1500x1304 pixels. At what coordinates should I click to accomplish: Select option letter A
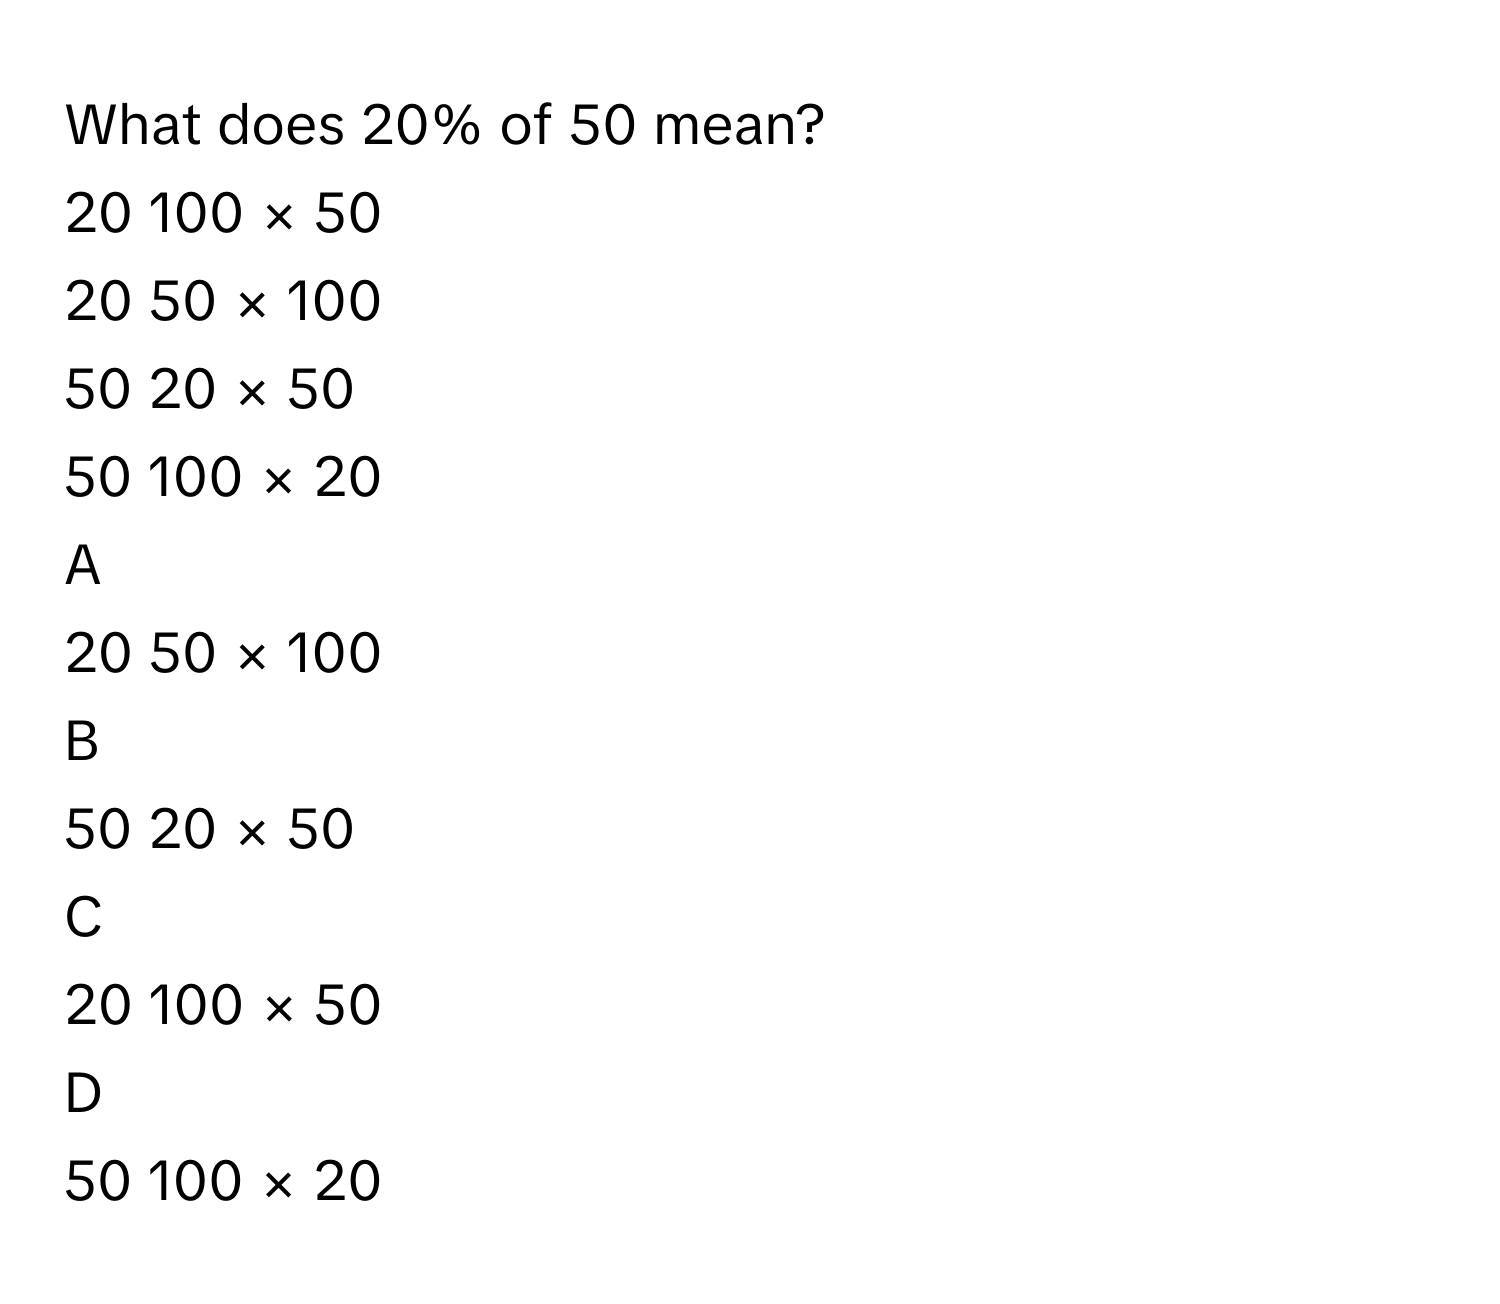click(x=83, y=566)
